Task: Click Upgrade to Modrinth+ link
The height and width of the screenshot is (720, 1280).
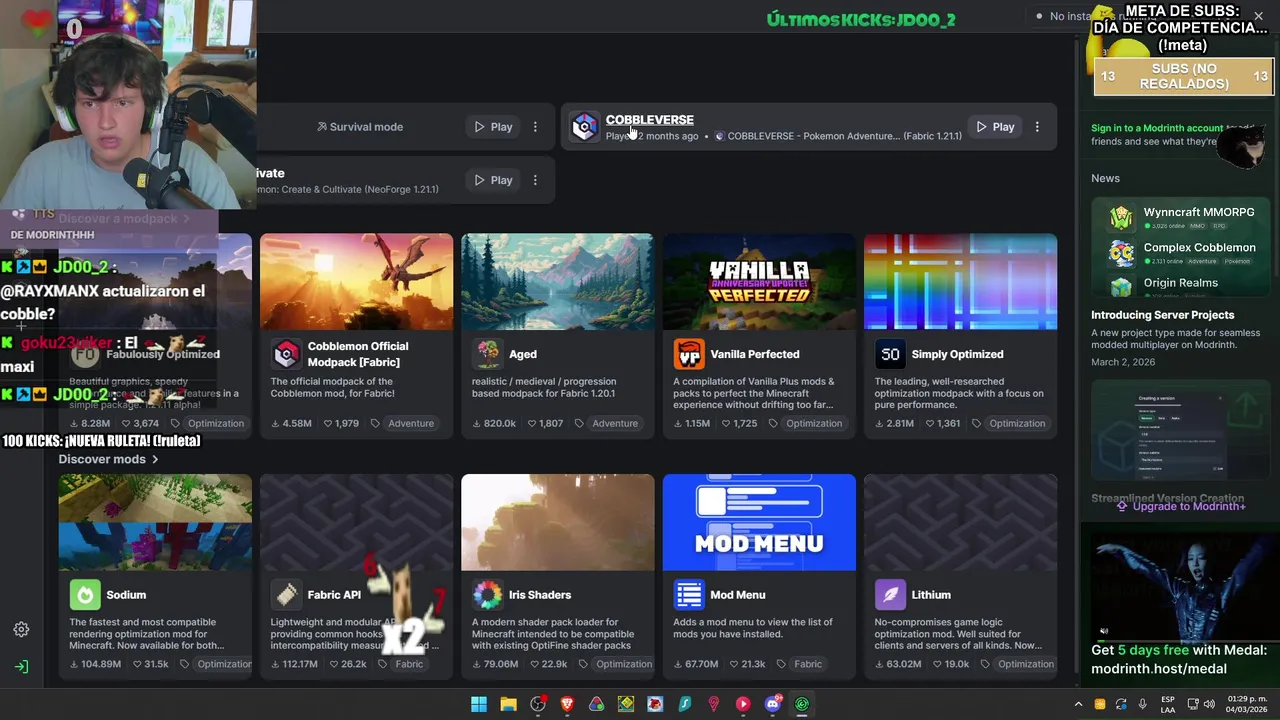Action: [x=1181, y=506]
